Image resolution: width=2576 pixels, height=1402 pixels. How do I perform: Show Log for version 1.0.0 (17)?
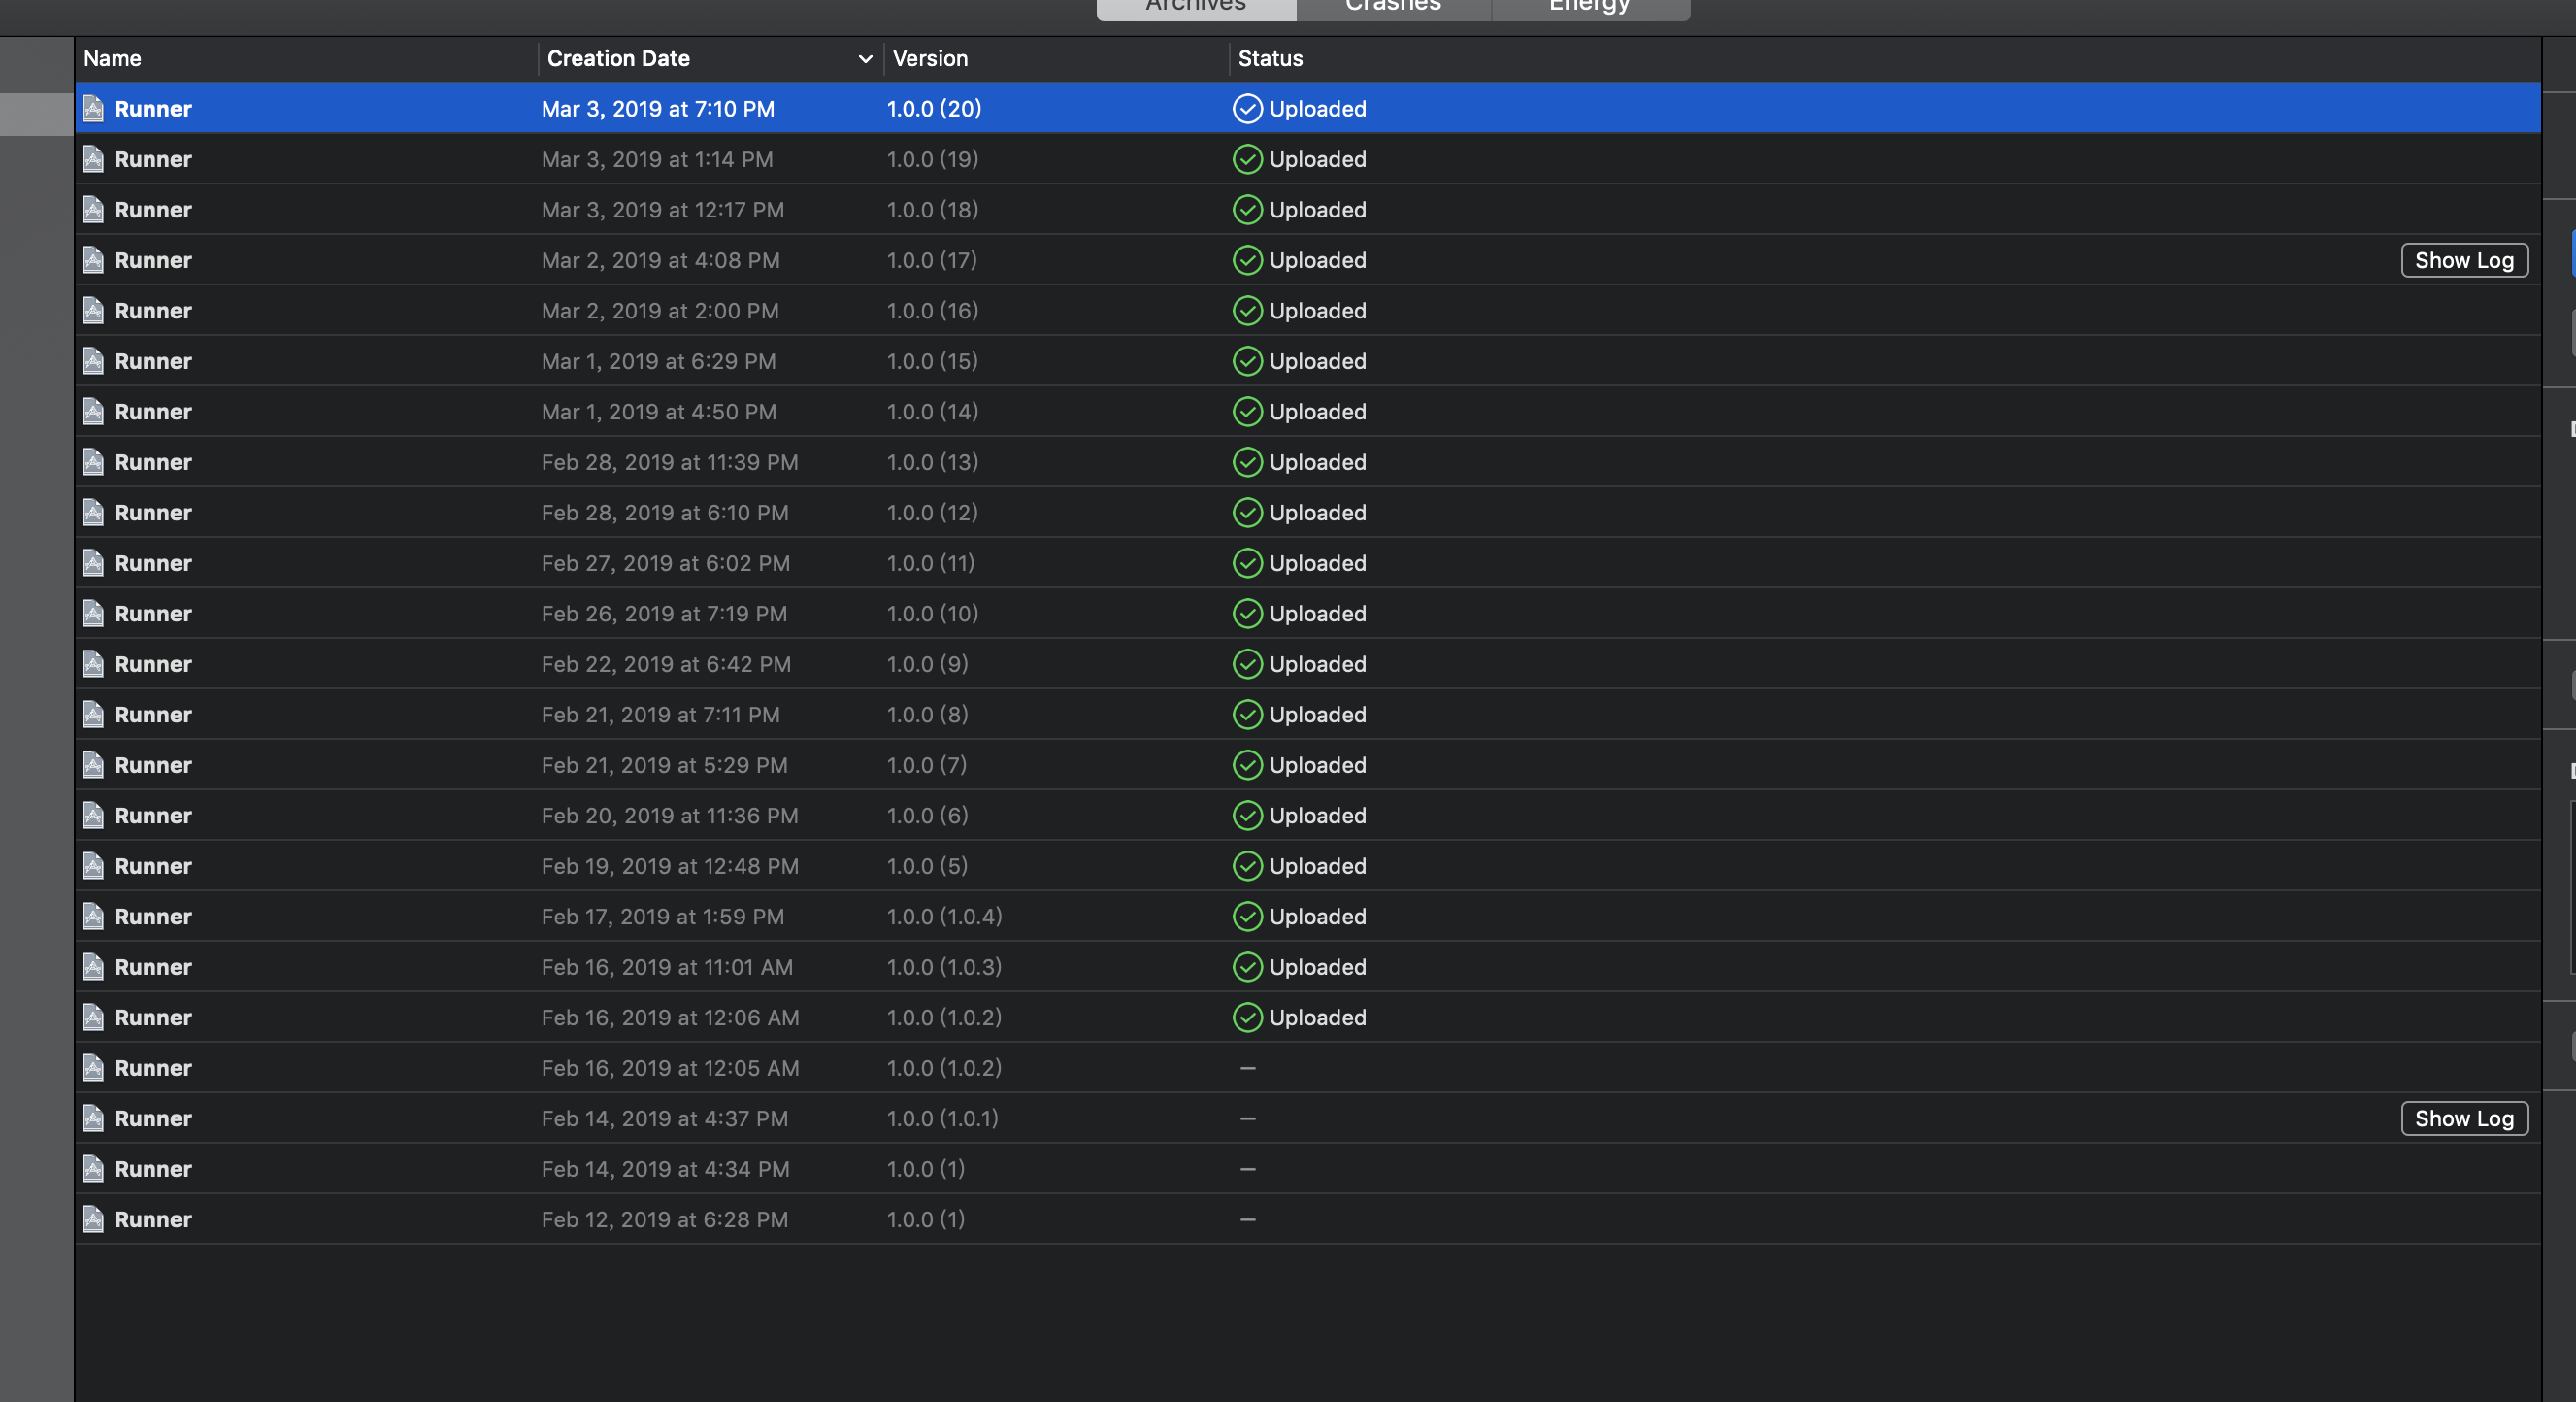(x=2463, y=260)
